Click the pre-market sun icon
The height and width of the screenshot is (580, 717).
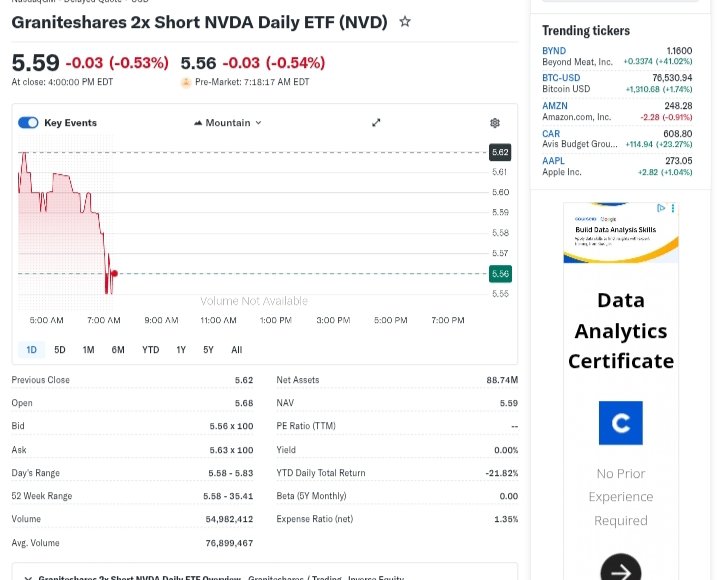[x=186, y=82]
